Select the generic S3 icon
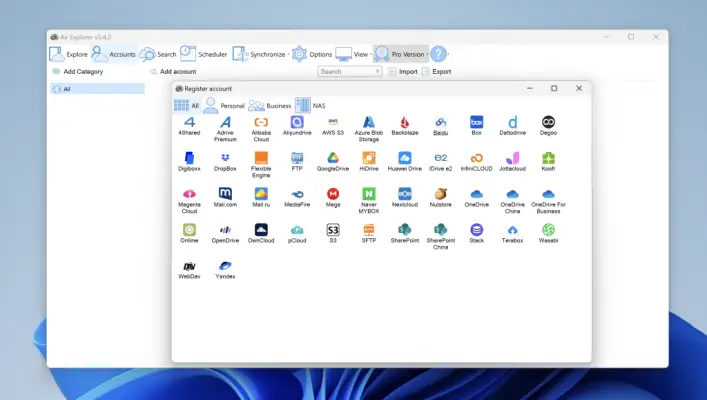707x400 pixels. tap(333, 234)
